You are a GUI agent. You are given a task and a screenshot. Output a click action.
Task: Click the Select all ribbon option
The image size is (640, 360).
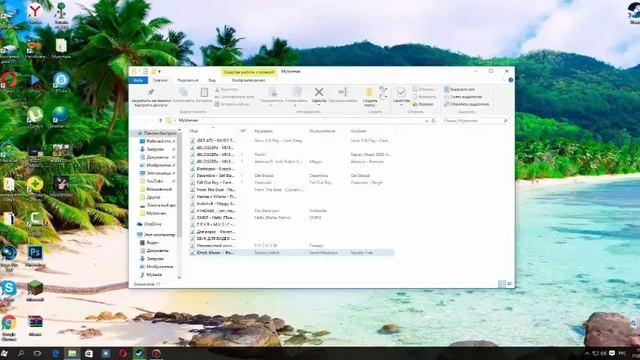coord(459,89)
